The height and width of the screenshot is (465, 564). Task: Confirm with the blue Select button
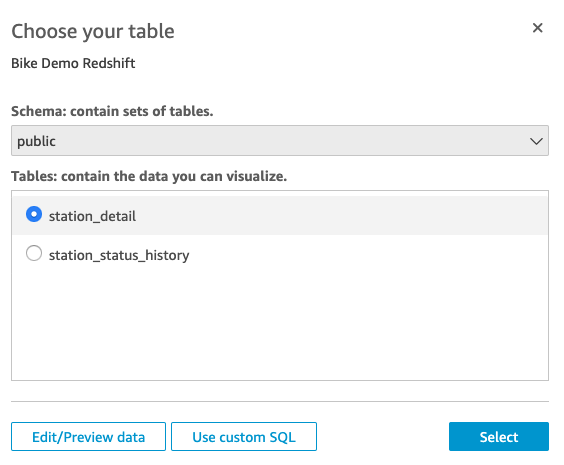pos(499,437)
